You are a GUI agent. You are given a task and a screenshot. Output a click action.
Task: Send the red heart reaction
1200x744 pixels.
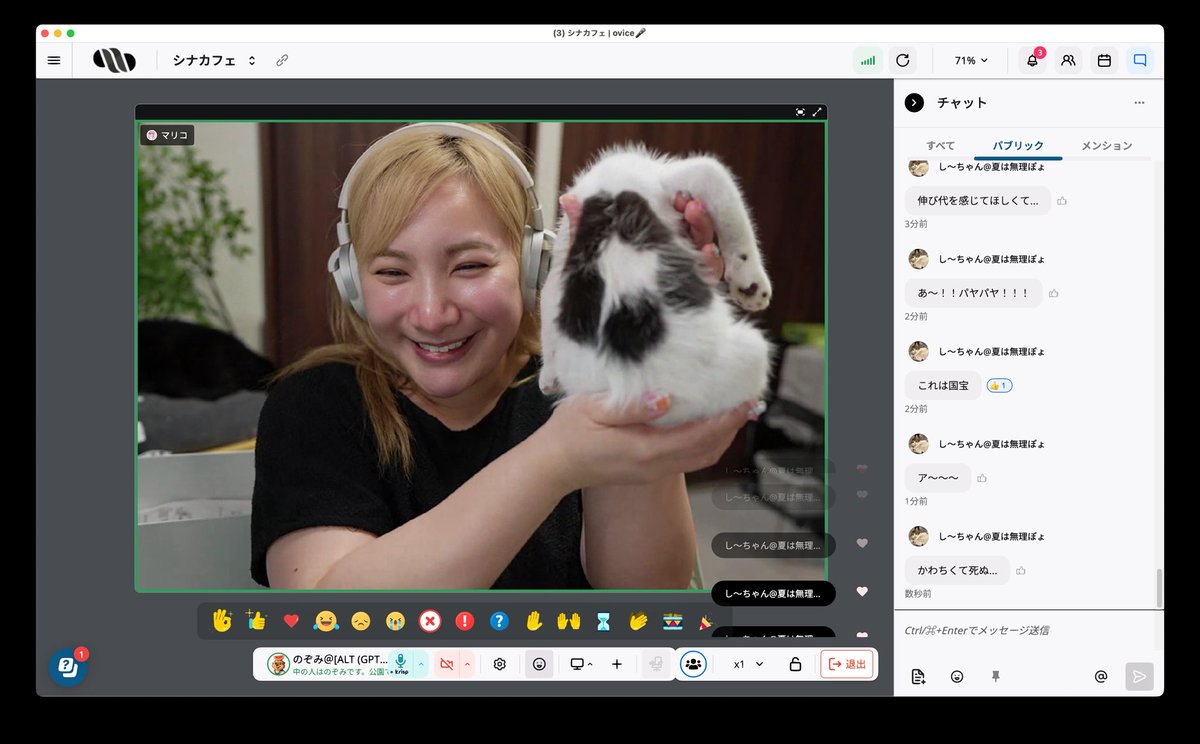point(291,621)
